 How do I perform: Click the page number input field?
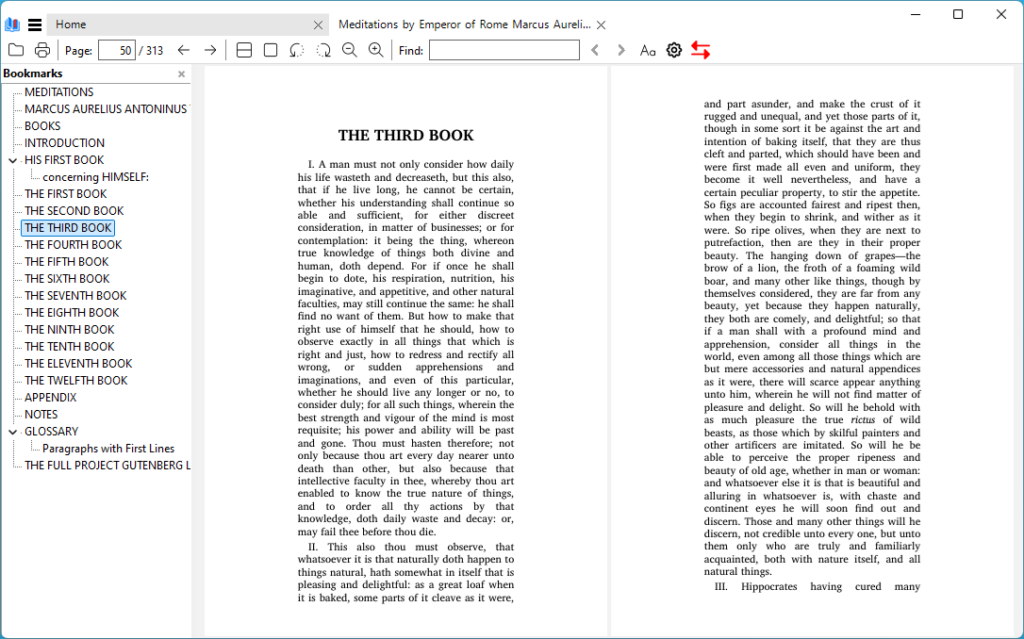(117, 50)
